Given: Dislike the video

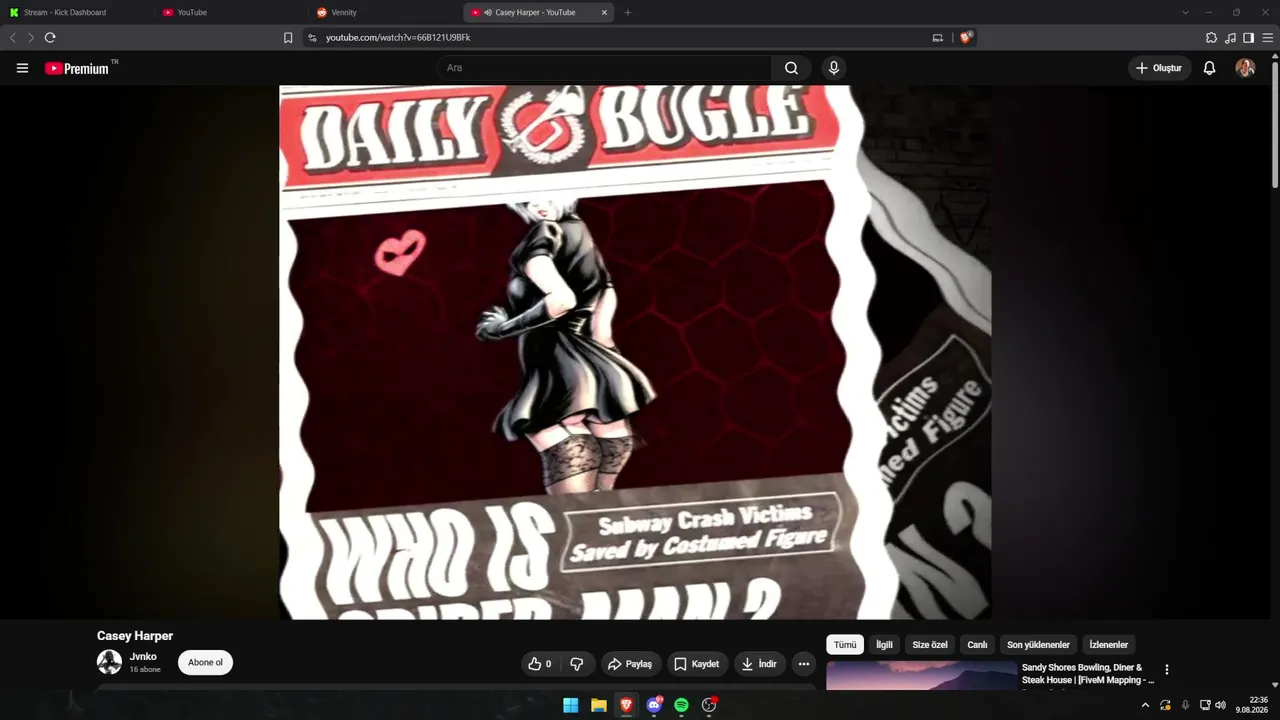Looking at the screenshot, I should click(577, 664).
